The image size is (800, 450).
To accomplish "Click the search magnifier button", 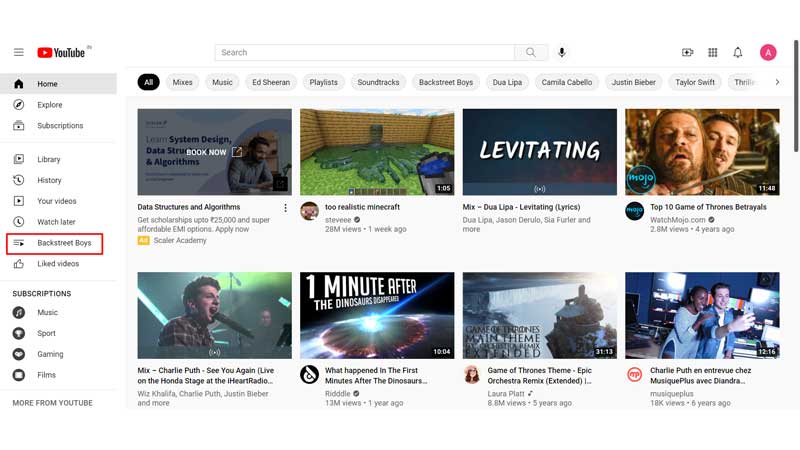I will pos(531,53).
